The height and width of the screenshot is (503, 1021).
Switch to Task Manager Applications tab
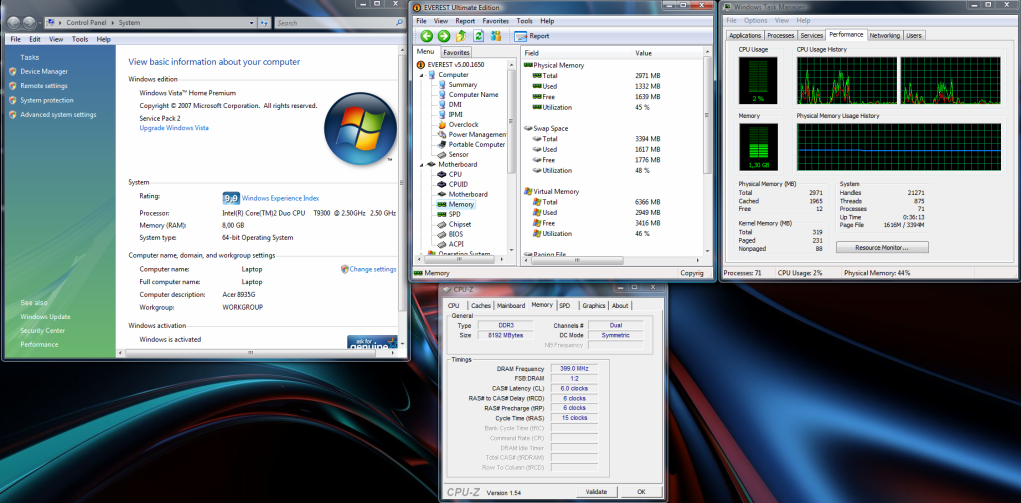745,35
